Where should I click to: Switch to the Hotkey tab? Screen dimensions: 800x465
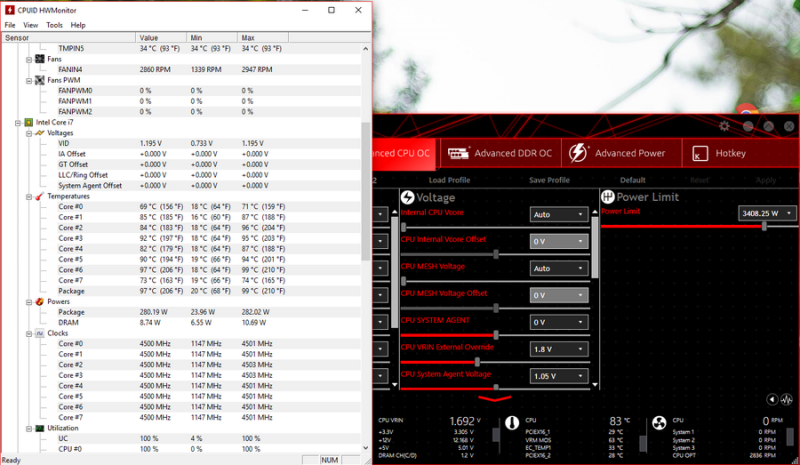tap(740, 153)
